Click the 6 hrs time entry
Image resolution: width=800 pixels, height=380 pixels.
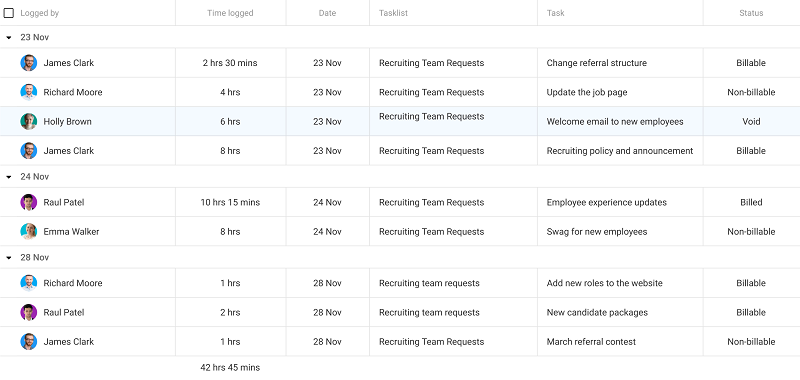click(230, 121)
